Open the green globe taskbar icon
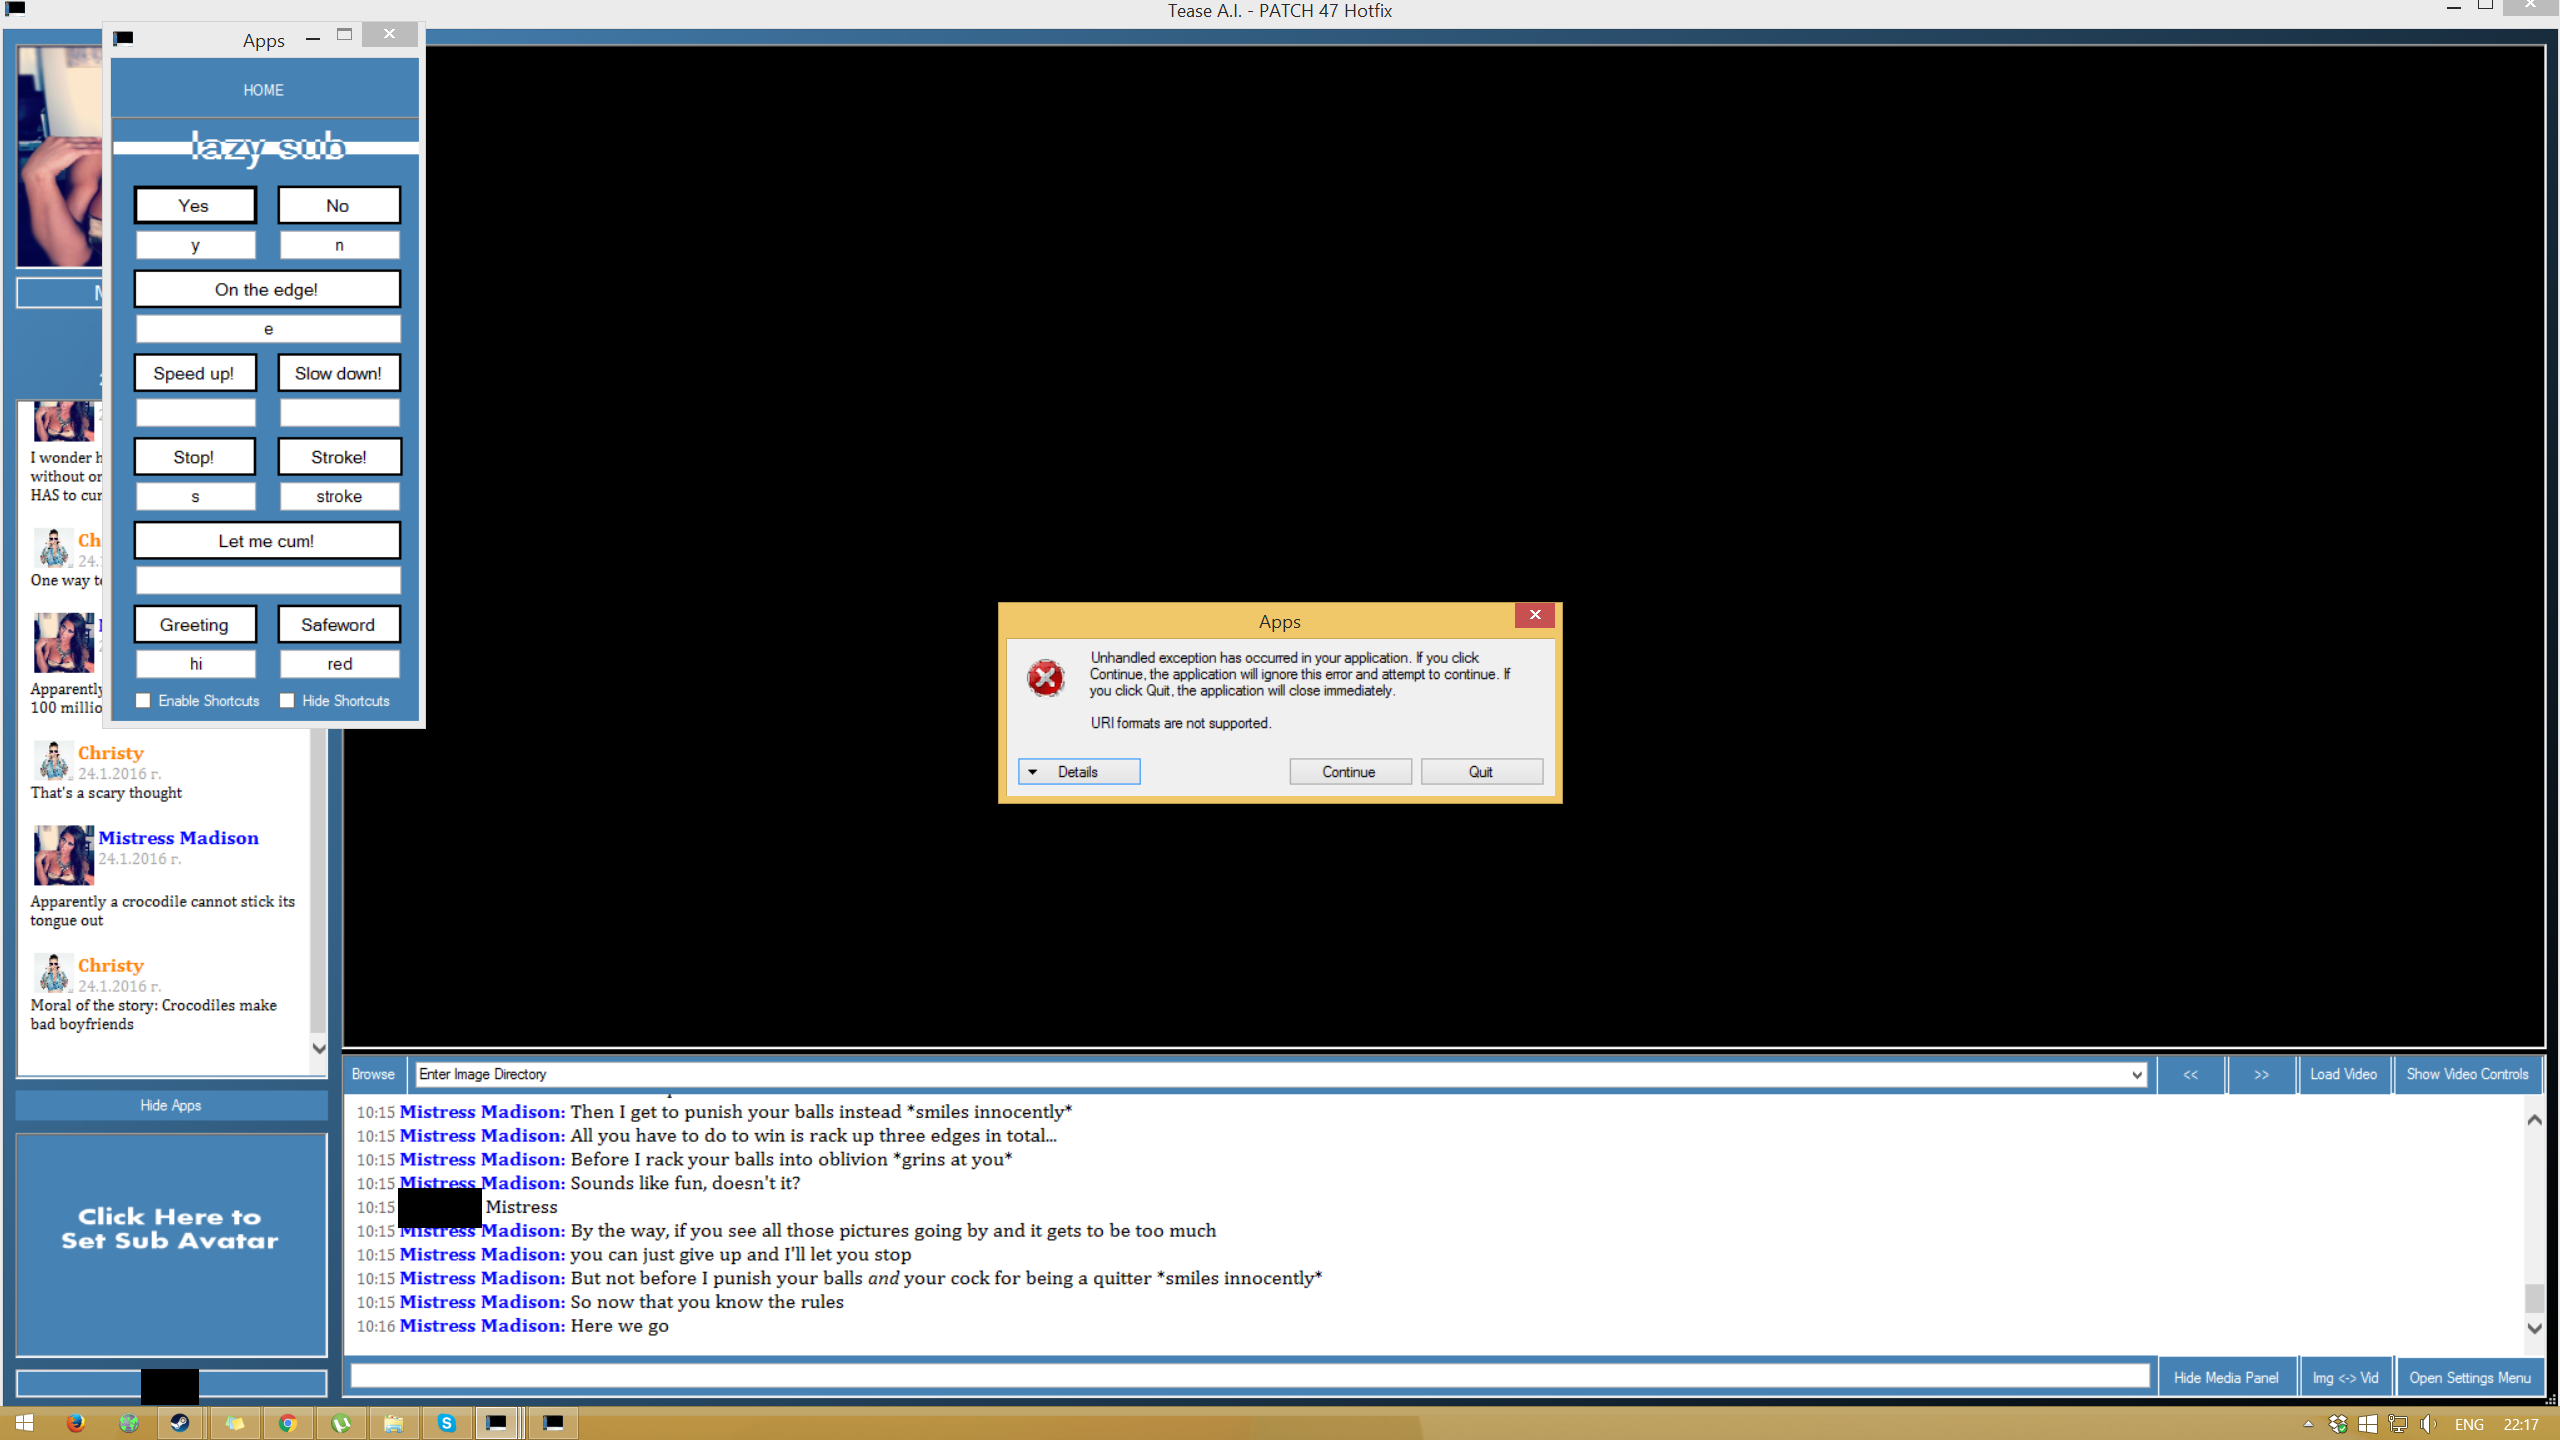The width and height of the screenshot is (2560, 1440). click(x=129, y=1423)
